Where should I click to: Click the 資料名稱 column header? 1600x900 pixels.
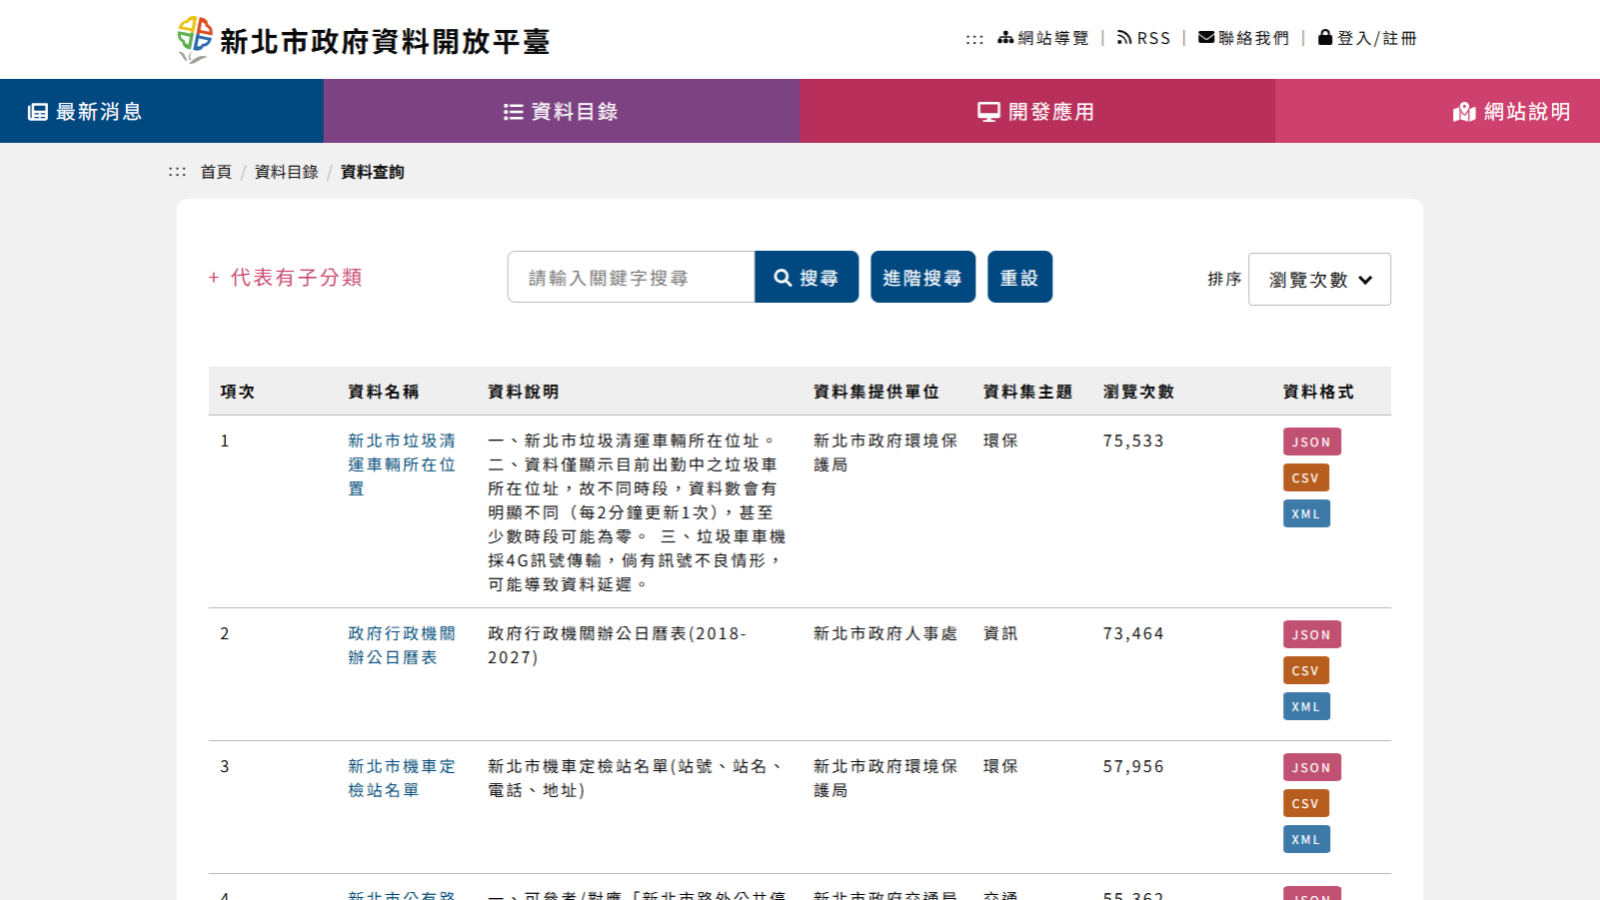pyautogui.click(x=383, y=392)
